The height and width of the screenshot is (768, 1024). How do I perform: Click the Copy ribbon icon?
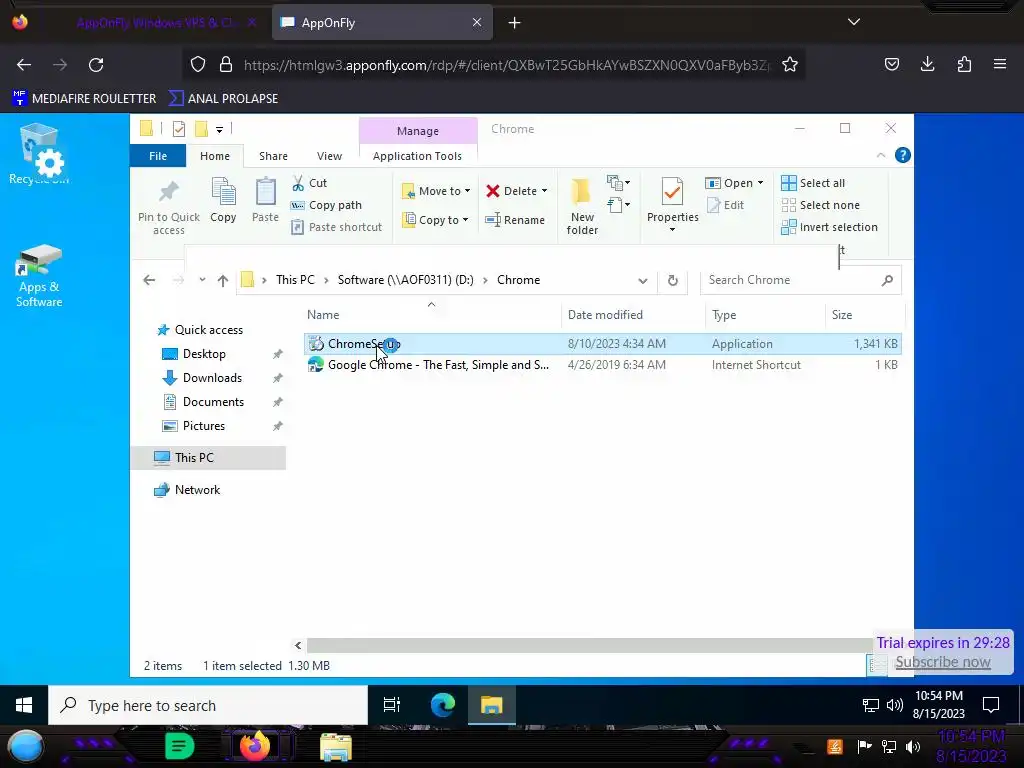pos(223,192)
